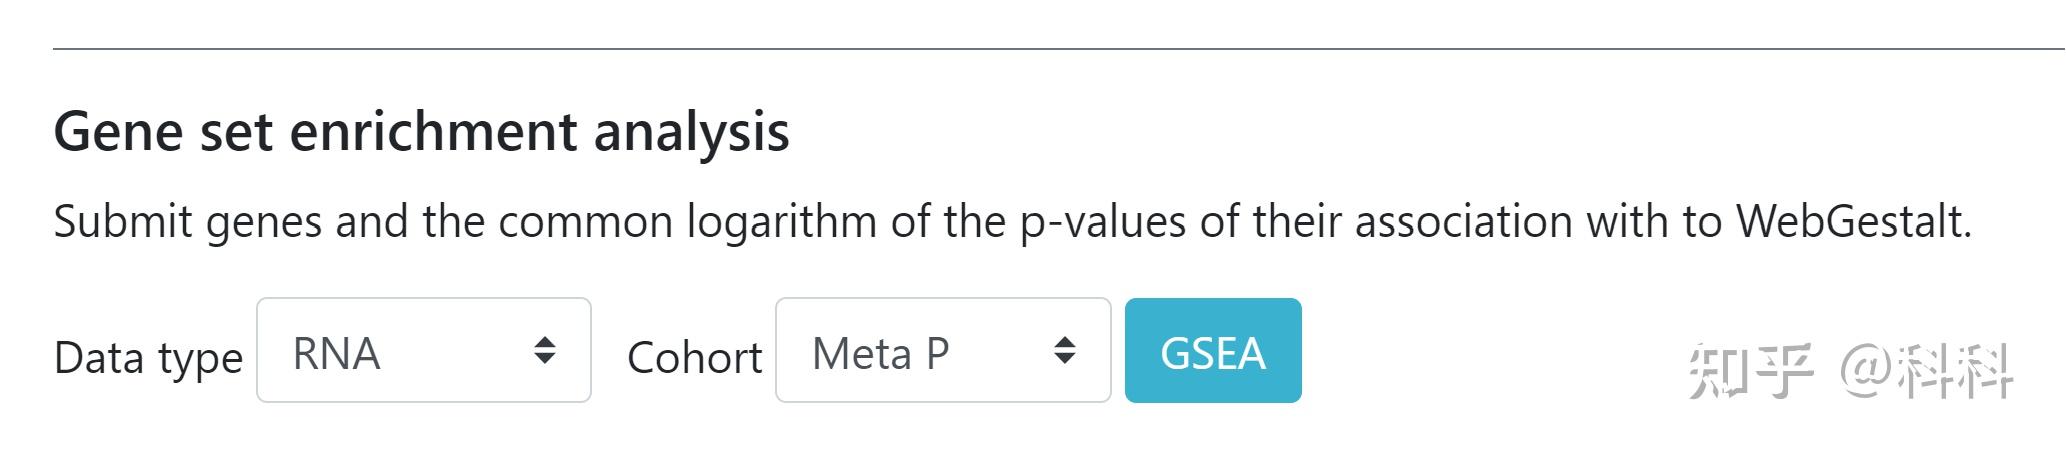Screen dimensions: 2066x454
Task: Click the Meta P value text
Action: pyautogui.click(x=880, y=354)
